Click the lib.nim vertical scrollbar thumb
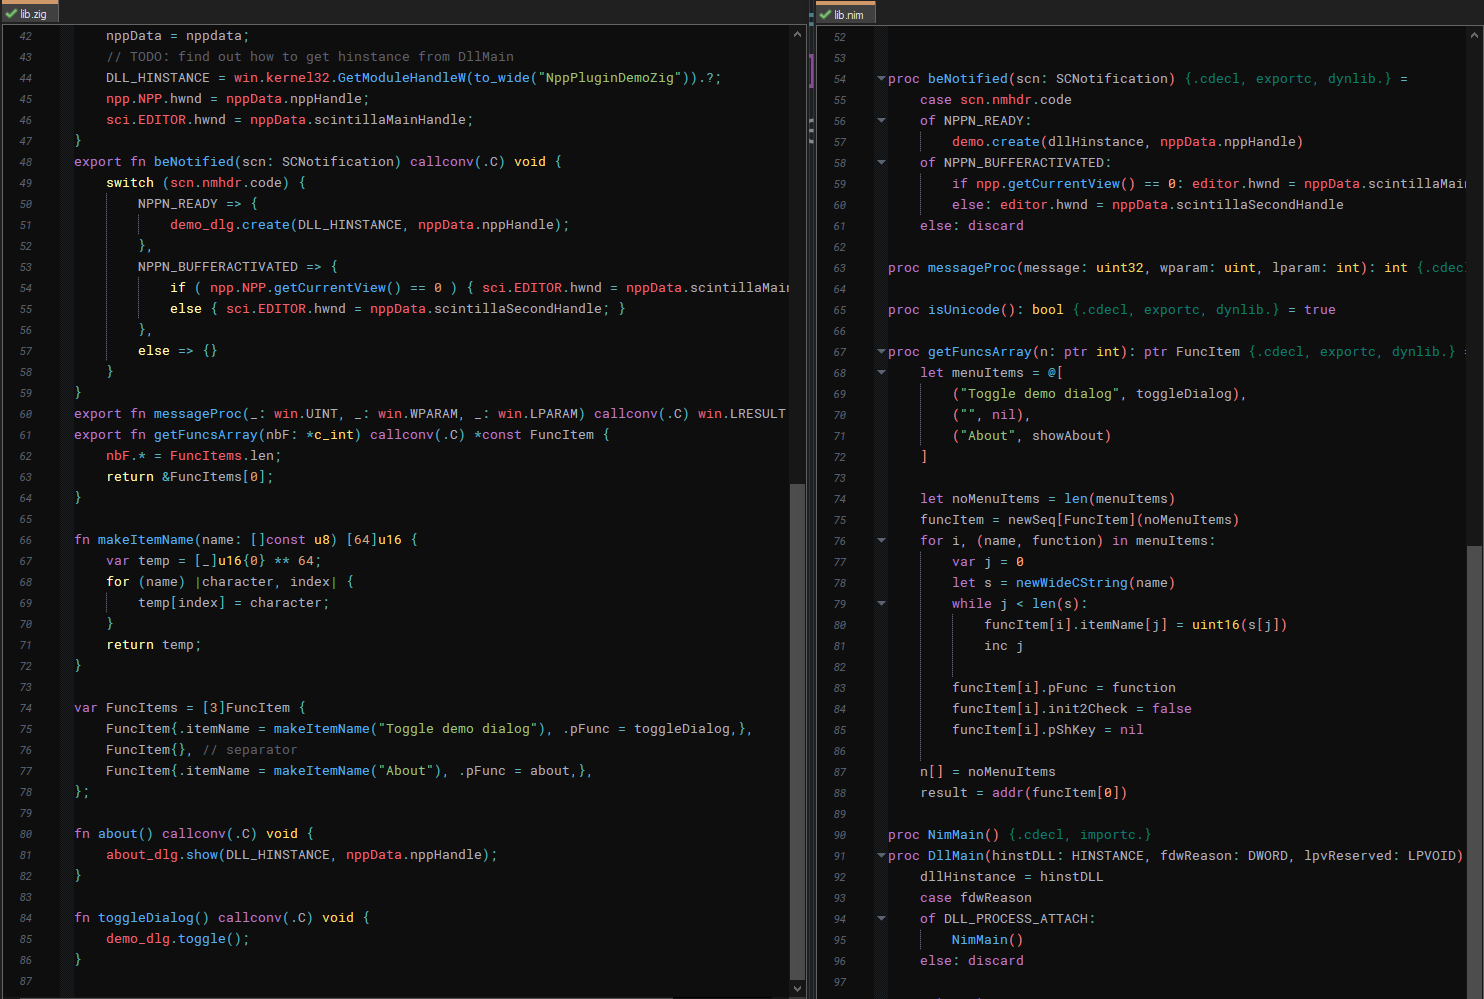1484x999 pixels. (x=1475, y=770)
